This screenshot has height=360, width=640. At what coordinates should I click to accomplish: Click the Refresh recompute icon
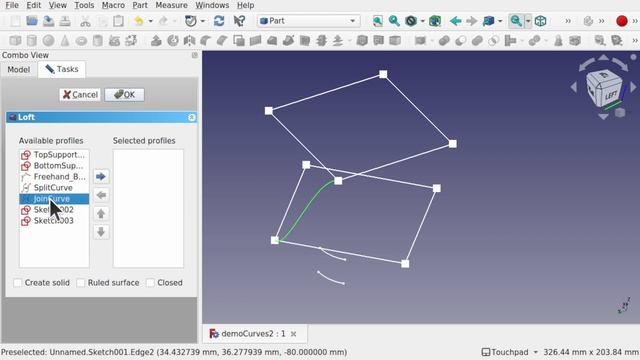click(219, 21)
